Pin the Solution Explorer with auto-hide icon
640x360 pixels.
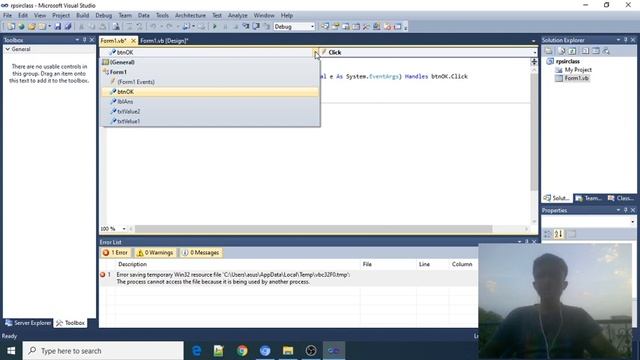[x=625, y=40]
